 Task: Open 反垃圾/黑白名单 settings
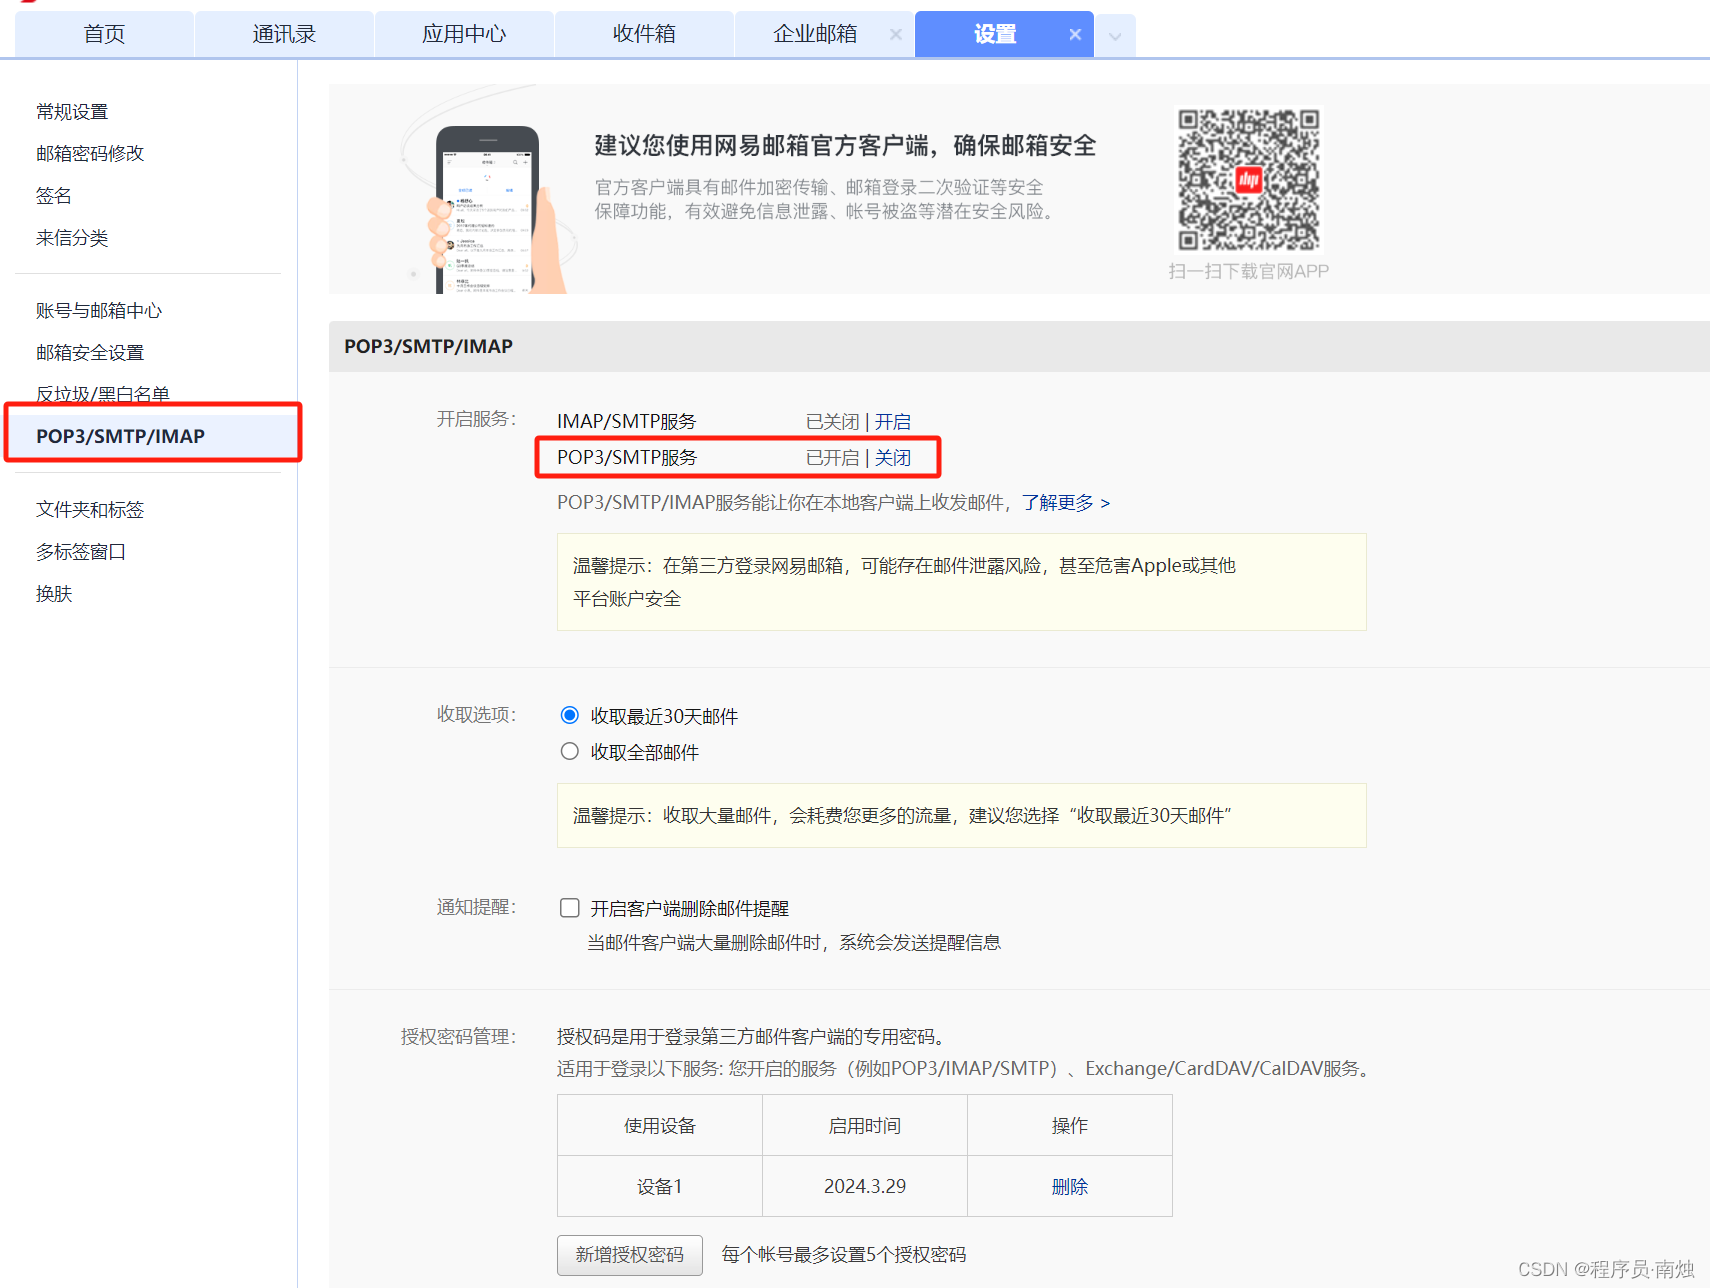point(103,394)
